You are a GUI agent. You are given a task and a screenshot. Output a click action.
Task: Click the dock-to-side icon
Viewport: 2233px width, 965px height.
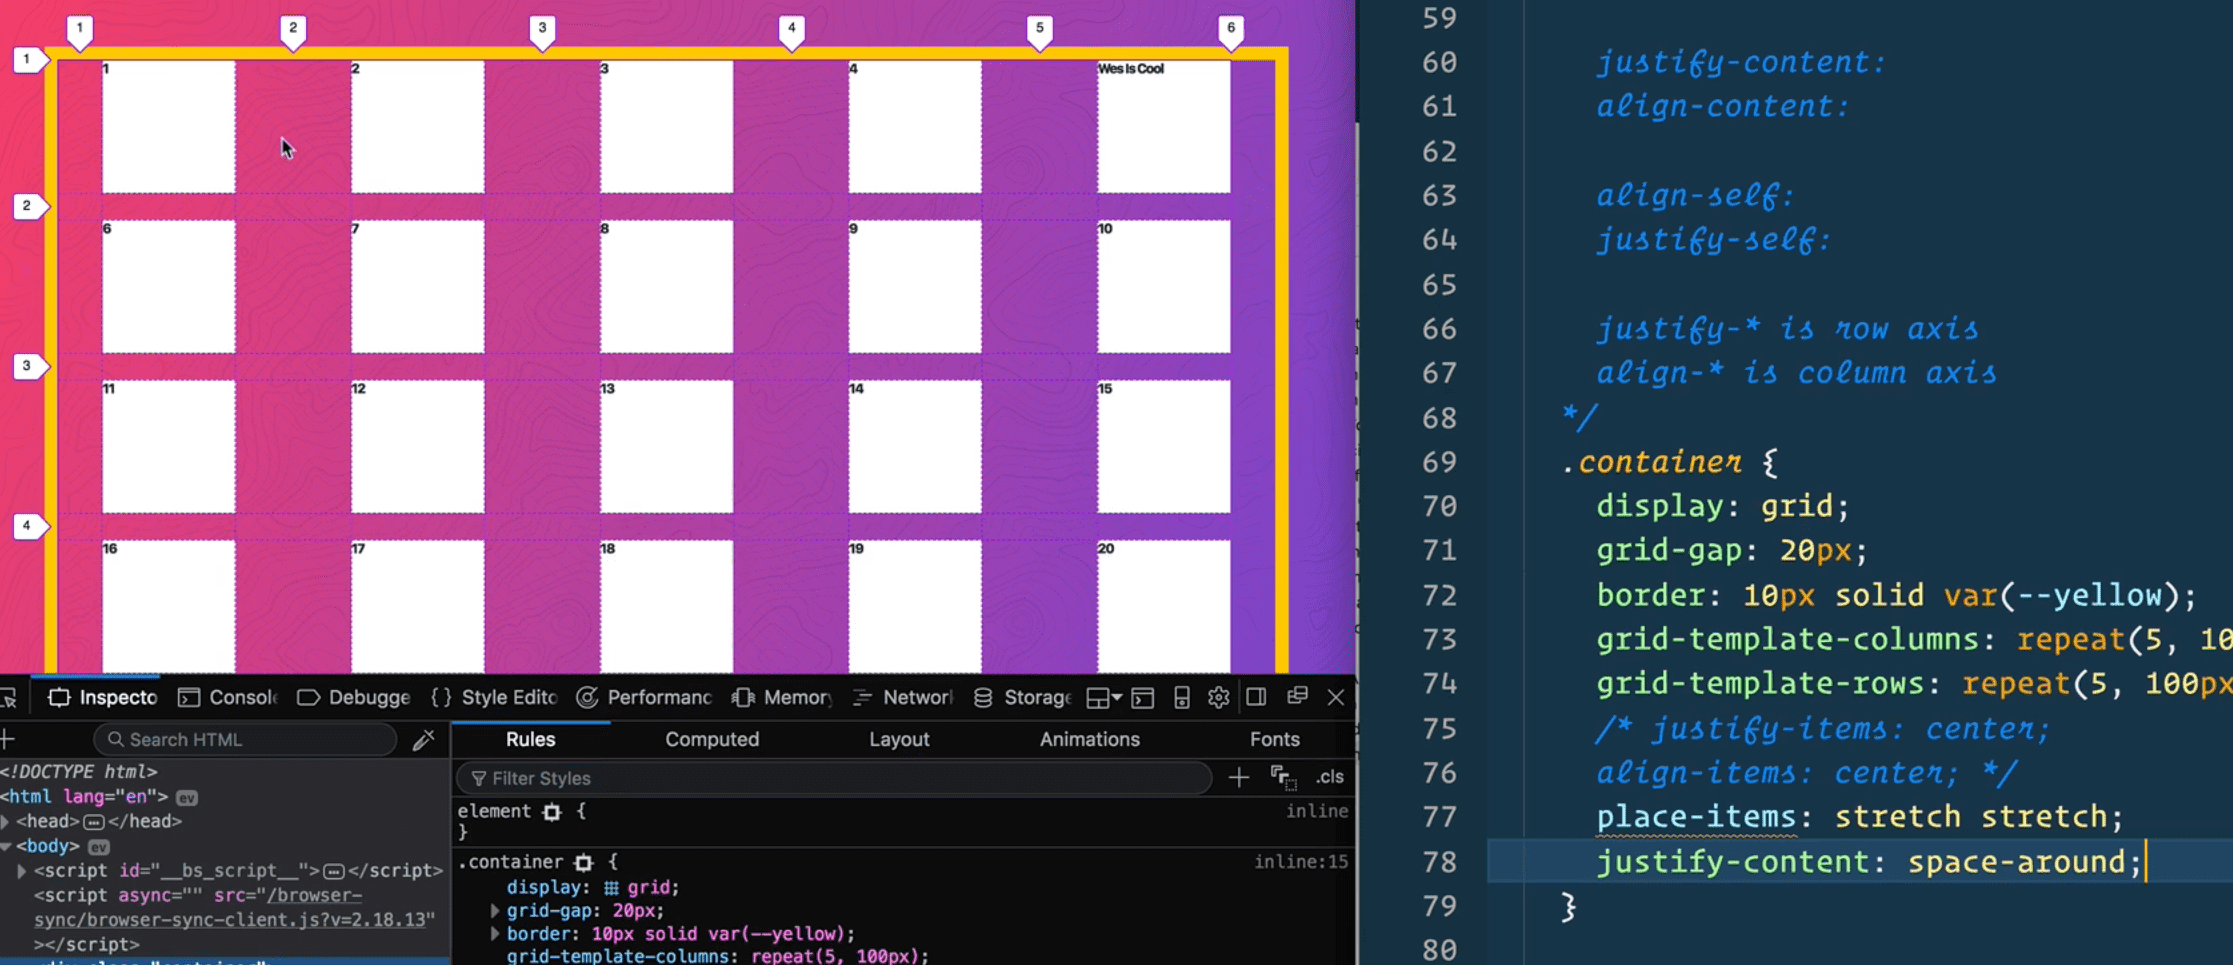pyautogui.click(x=1256, y=697)
